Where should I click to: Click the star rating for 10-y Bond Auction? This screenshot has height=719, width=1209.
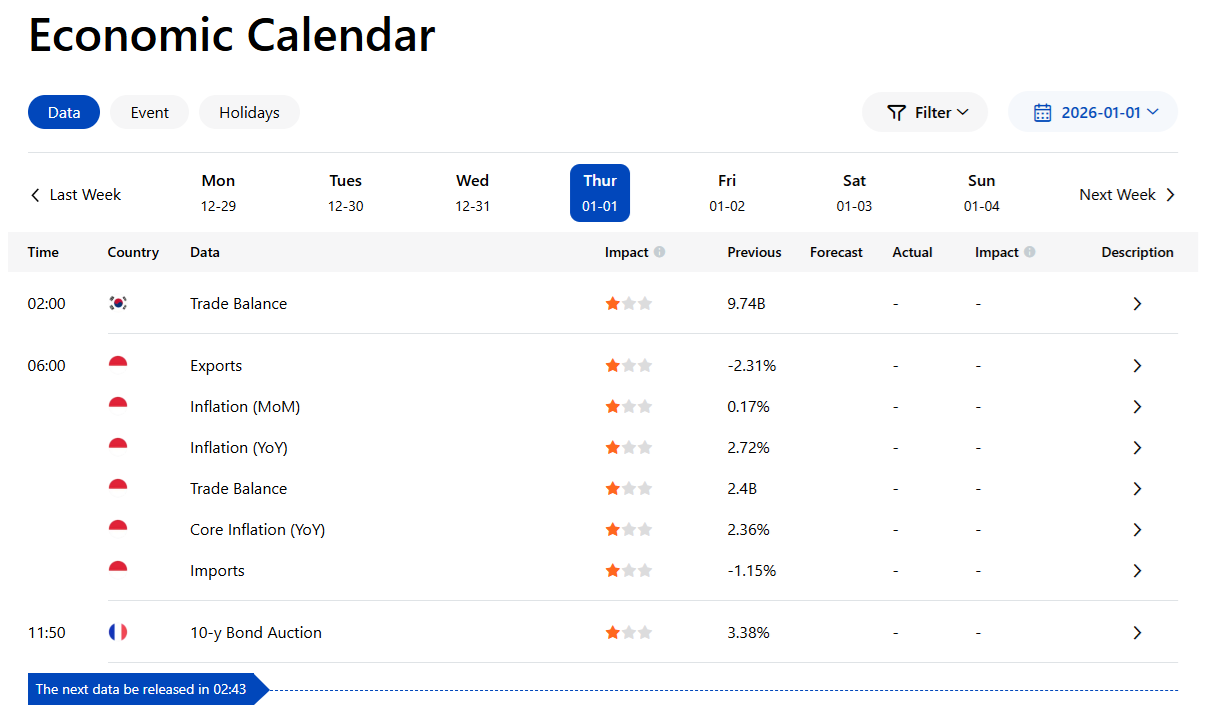[628, 632]
